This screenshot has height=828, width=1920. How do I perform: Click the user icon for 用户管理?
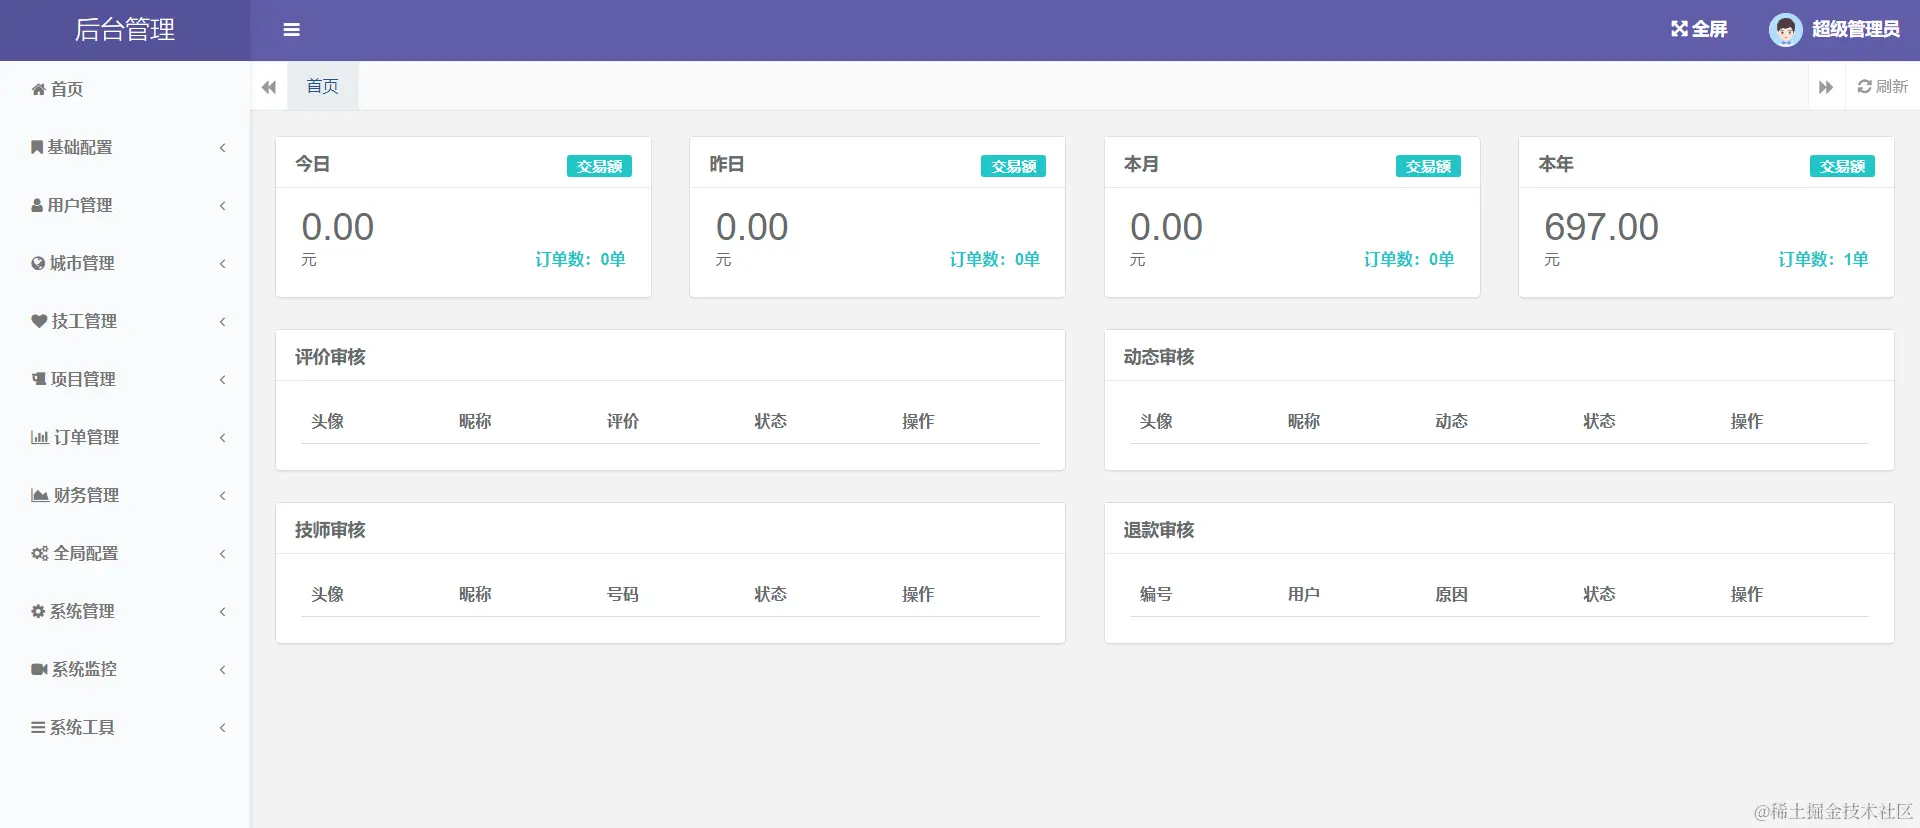pos(37,205)
